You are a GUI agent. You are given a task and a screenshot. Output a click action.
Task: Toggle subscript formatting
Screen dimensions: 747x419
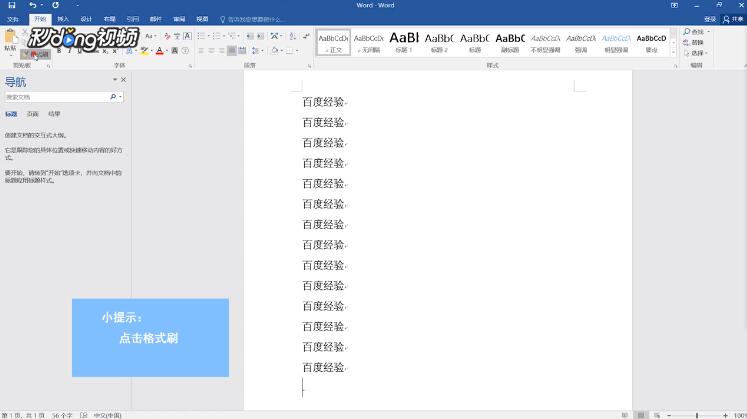coord(105,50)
